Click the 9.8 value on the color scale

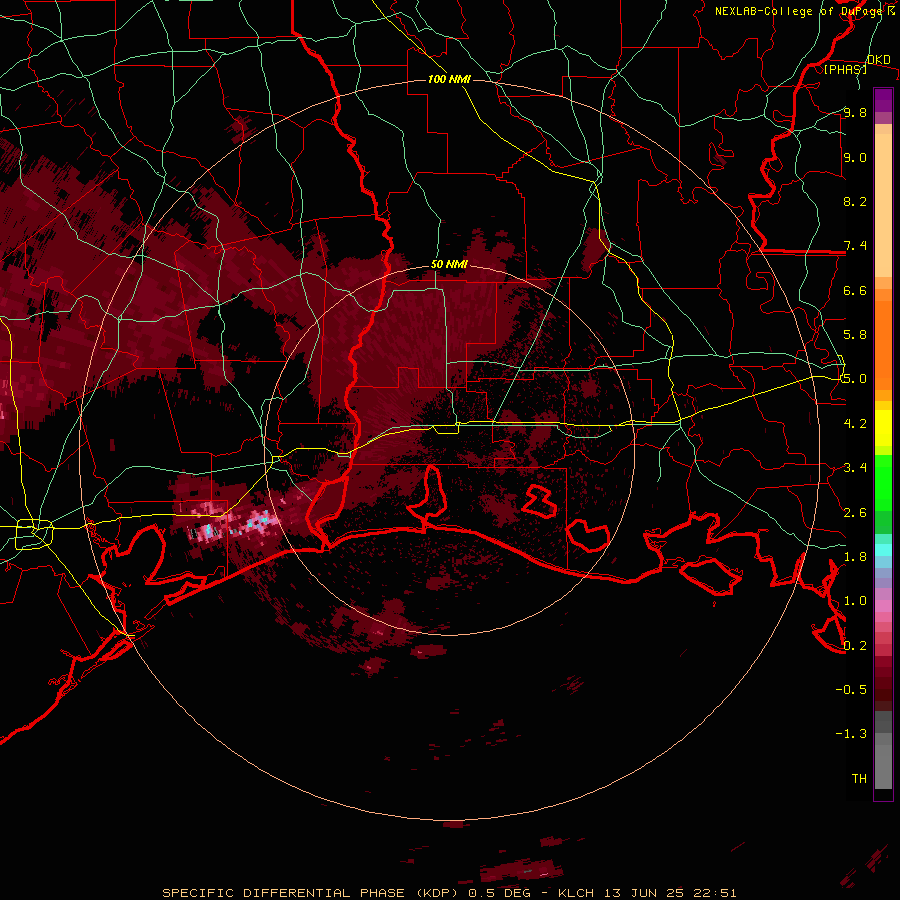tap(855, 112)
